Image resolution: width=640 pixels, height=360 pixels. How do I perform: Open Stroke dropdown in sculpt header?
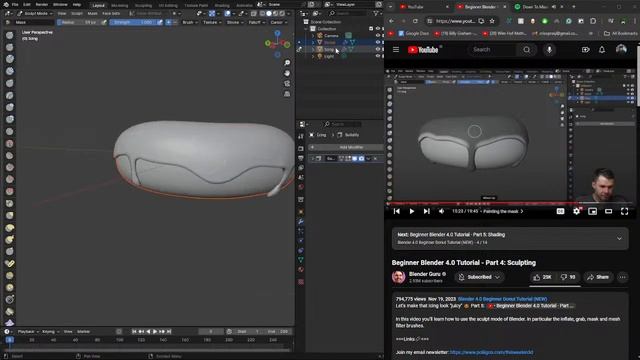tap(235, 22)
